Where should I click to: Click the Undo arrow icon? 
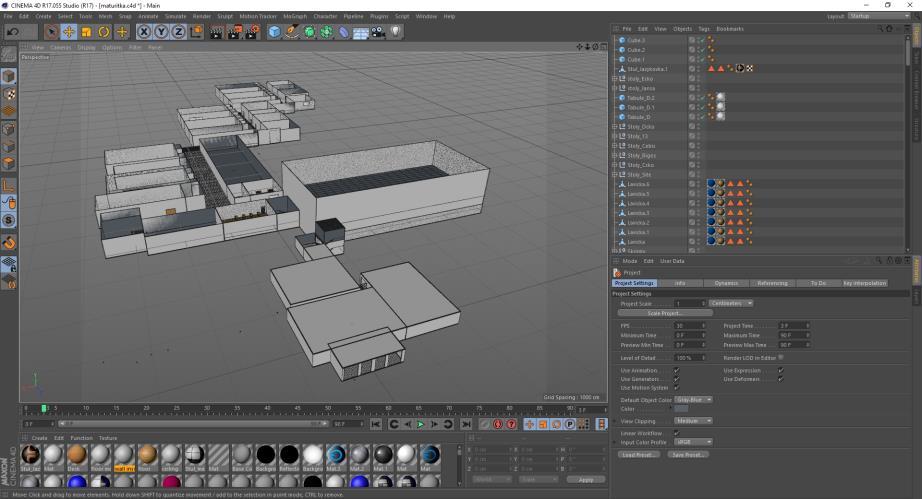coord(13,32)
